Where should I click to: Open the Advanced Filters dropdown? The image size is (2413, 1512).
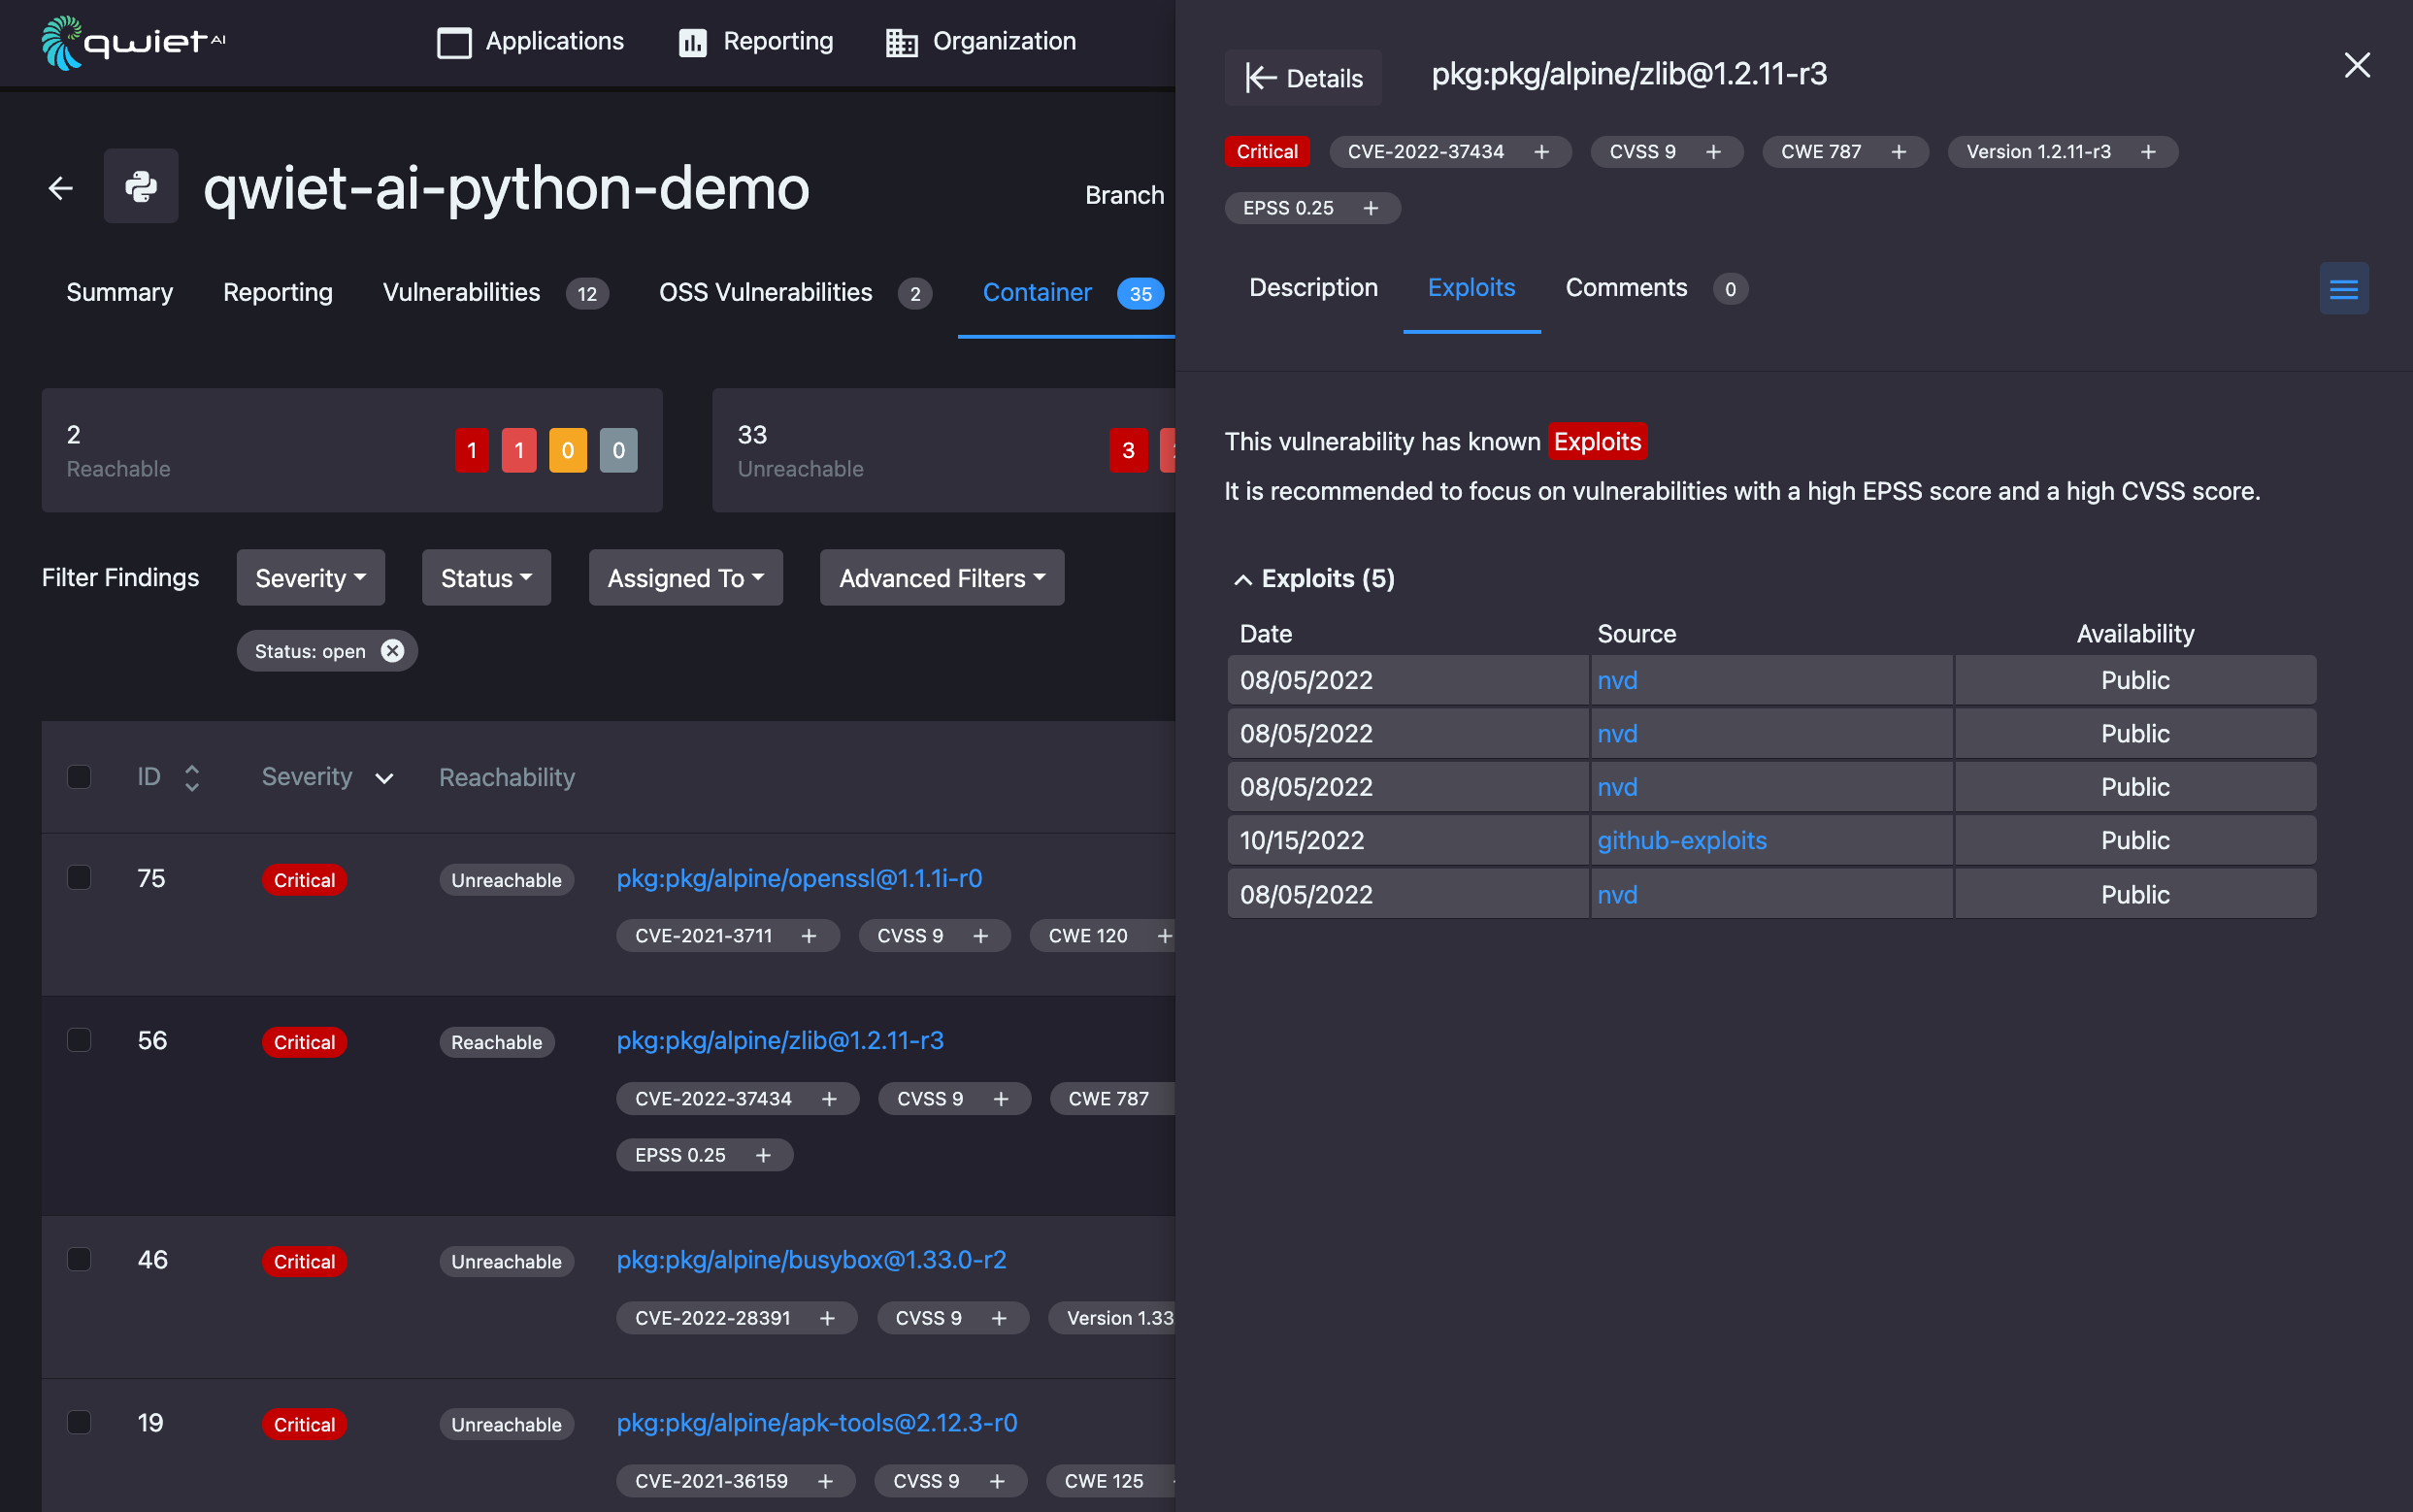[942, 578]
